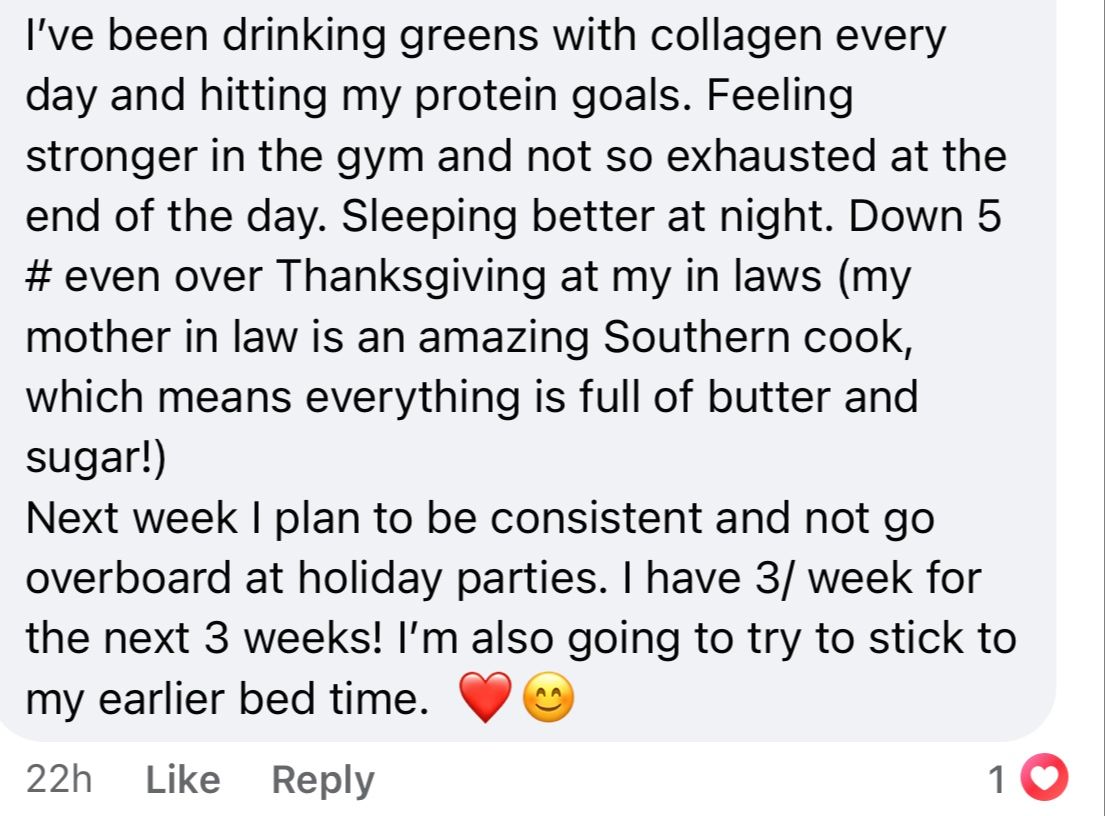This screenshot has height=816, width=1105.
Task: Click the red heart emoji in comment
Action: [486, 697]
